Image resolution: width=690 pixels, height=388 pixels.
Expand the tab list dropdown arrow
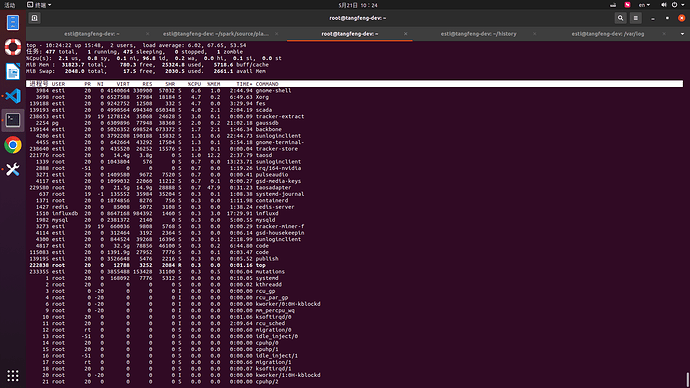[x=683, y=34]
